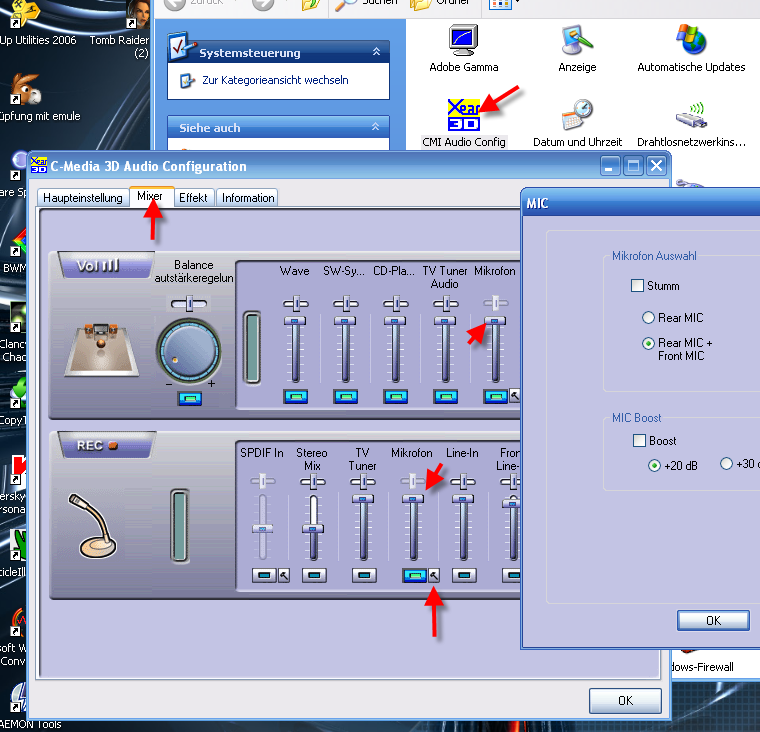Select the Rear MIC radio option

(649, 318)
